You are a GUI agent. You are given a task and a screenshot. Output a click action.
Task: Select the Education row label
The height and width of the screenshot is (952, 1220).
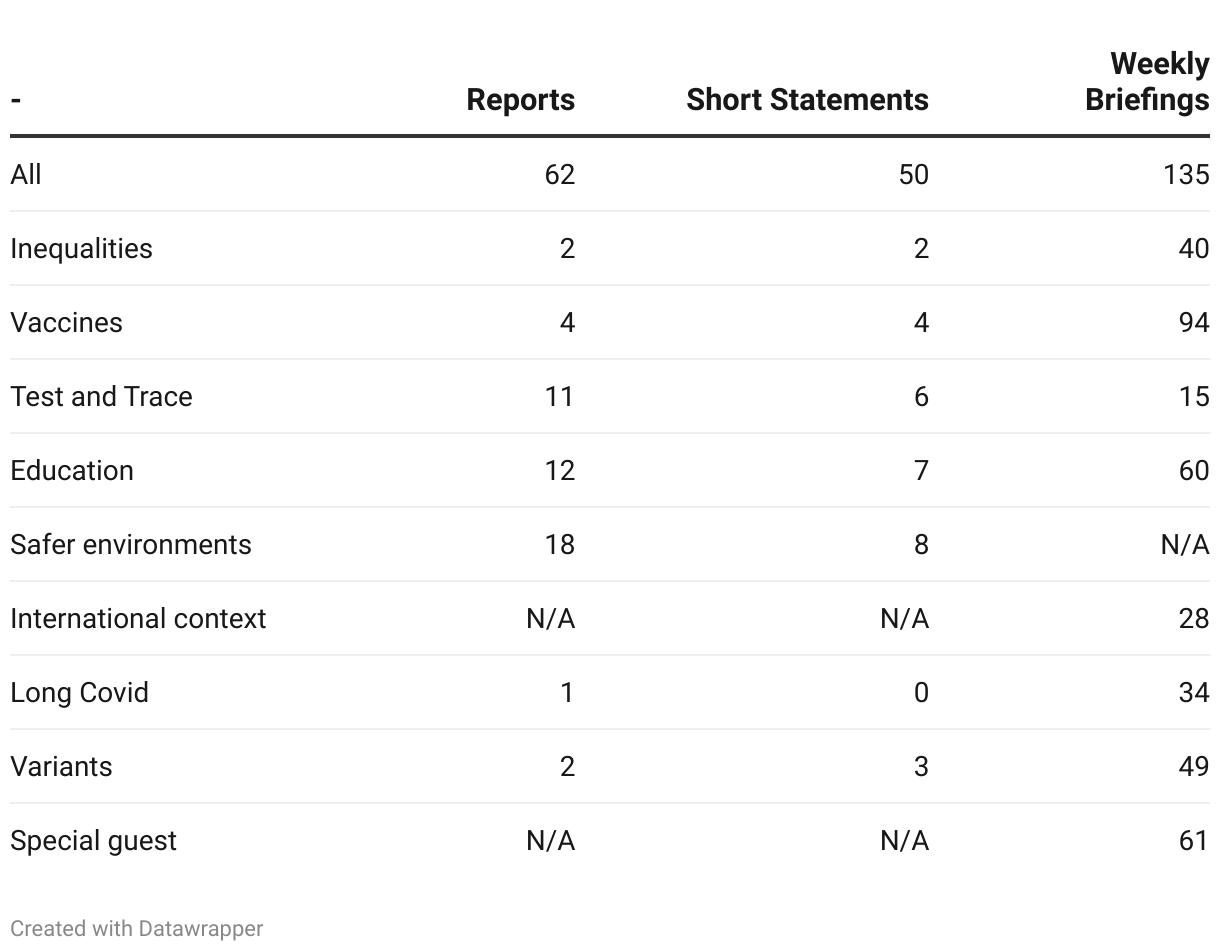click(72, 471)
